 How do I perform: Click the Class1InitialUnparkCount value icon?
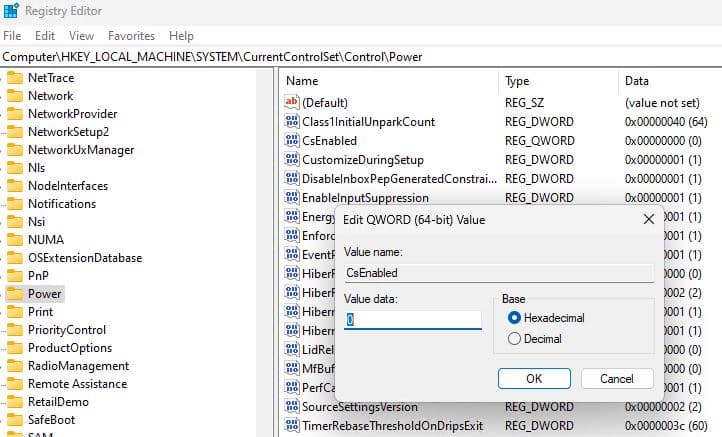(x=292, y=122)
